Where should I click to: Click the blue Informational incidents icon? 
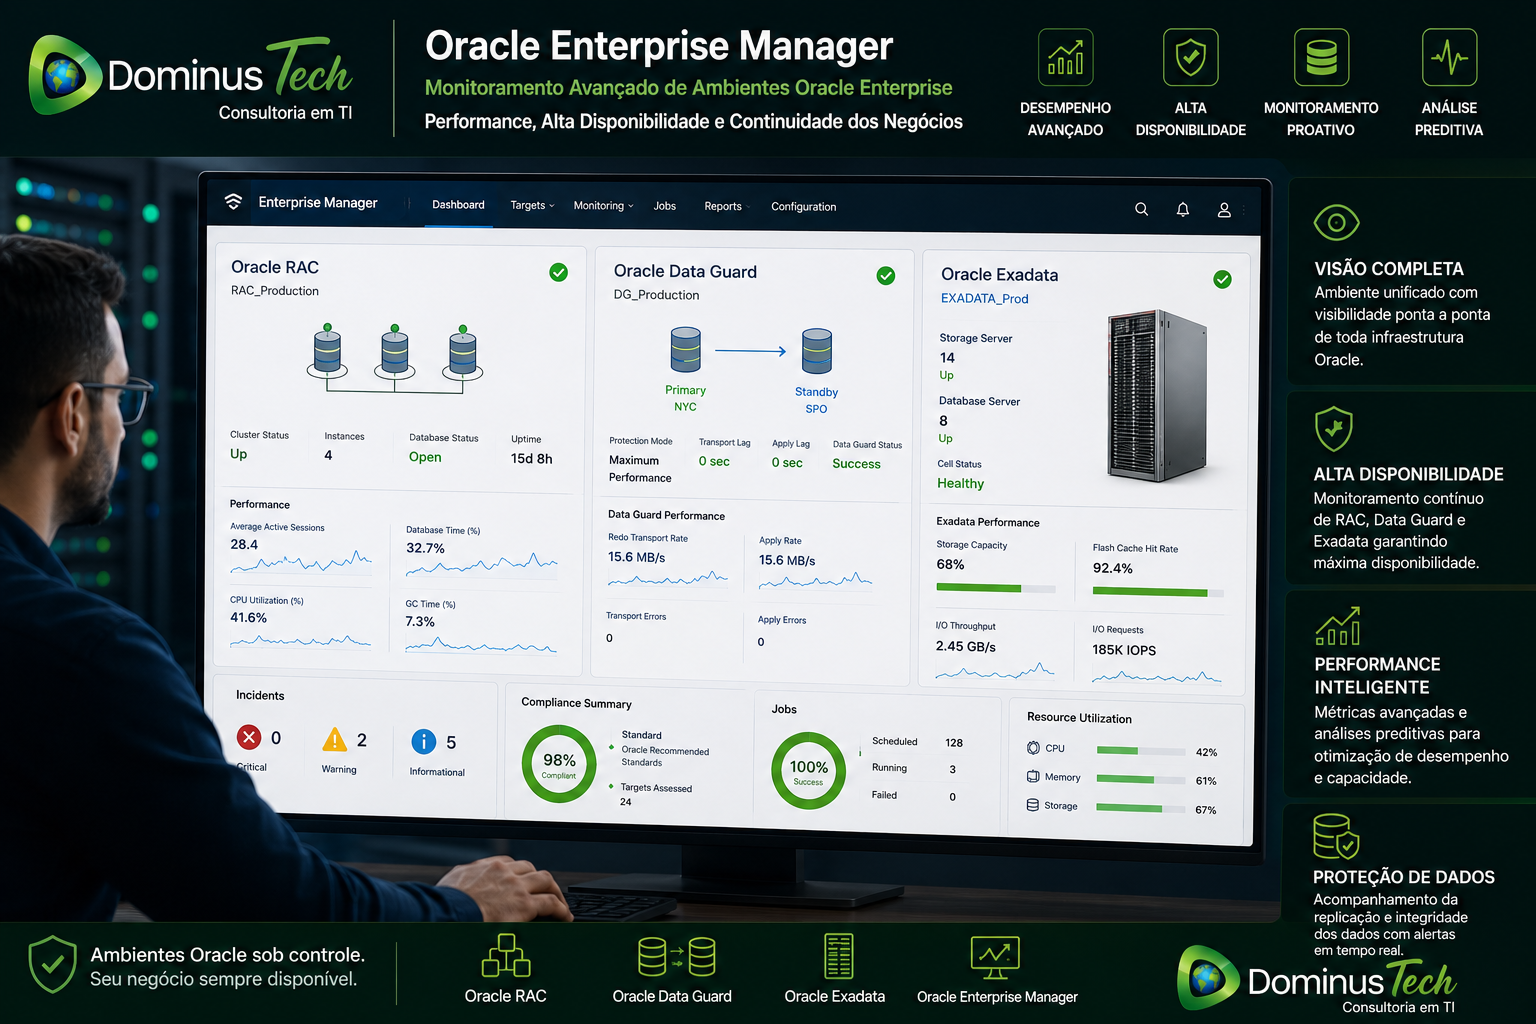[423, 741]
